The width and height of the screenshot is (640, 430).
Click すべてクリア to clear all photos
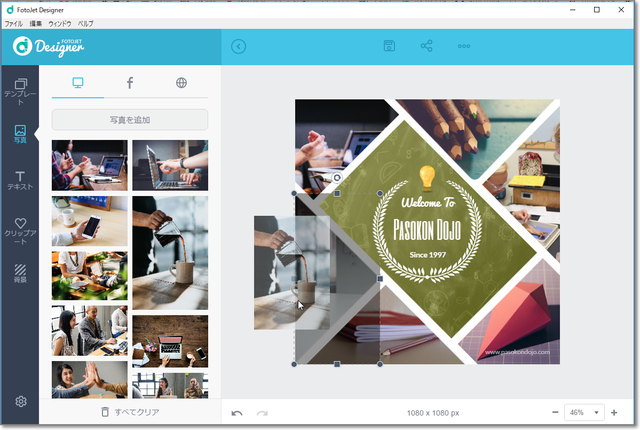pos(130,412)
